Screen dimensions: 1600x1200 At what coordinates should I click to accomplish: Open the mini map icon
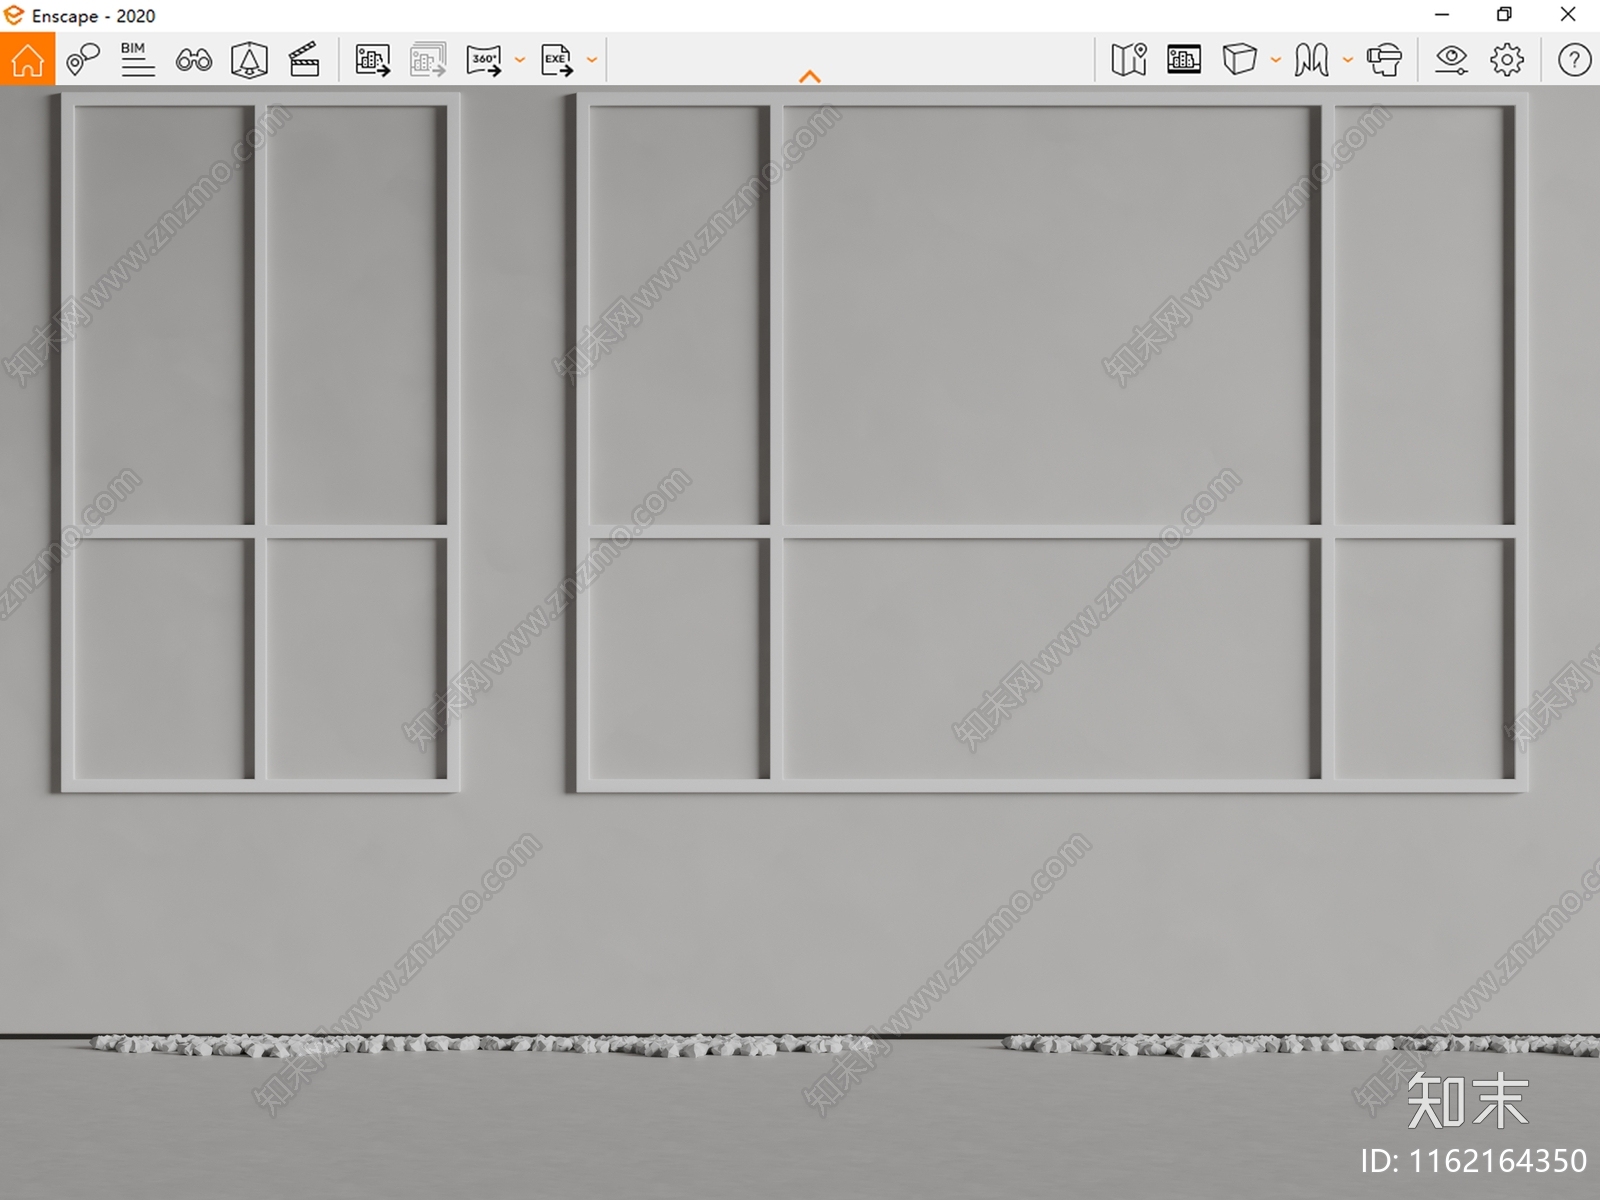pyautogui.click(x=1129, y=60)
